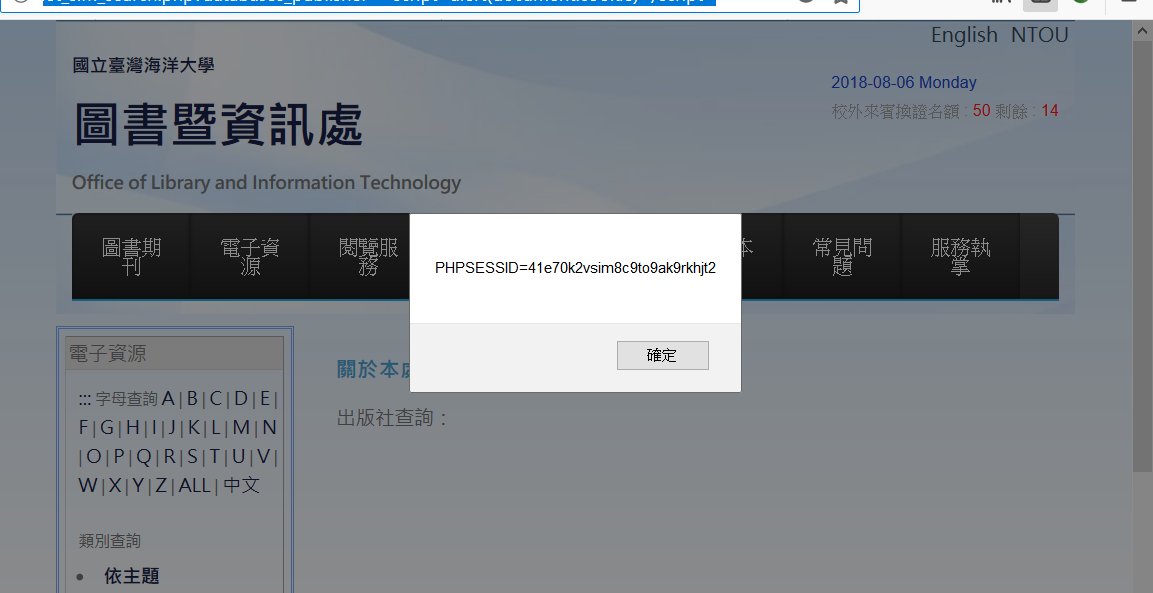The width and height of the screenshot is (1153, 593).
Task: Browse databases by letter K
Action: point(193,427)
